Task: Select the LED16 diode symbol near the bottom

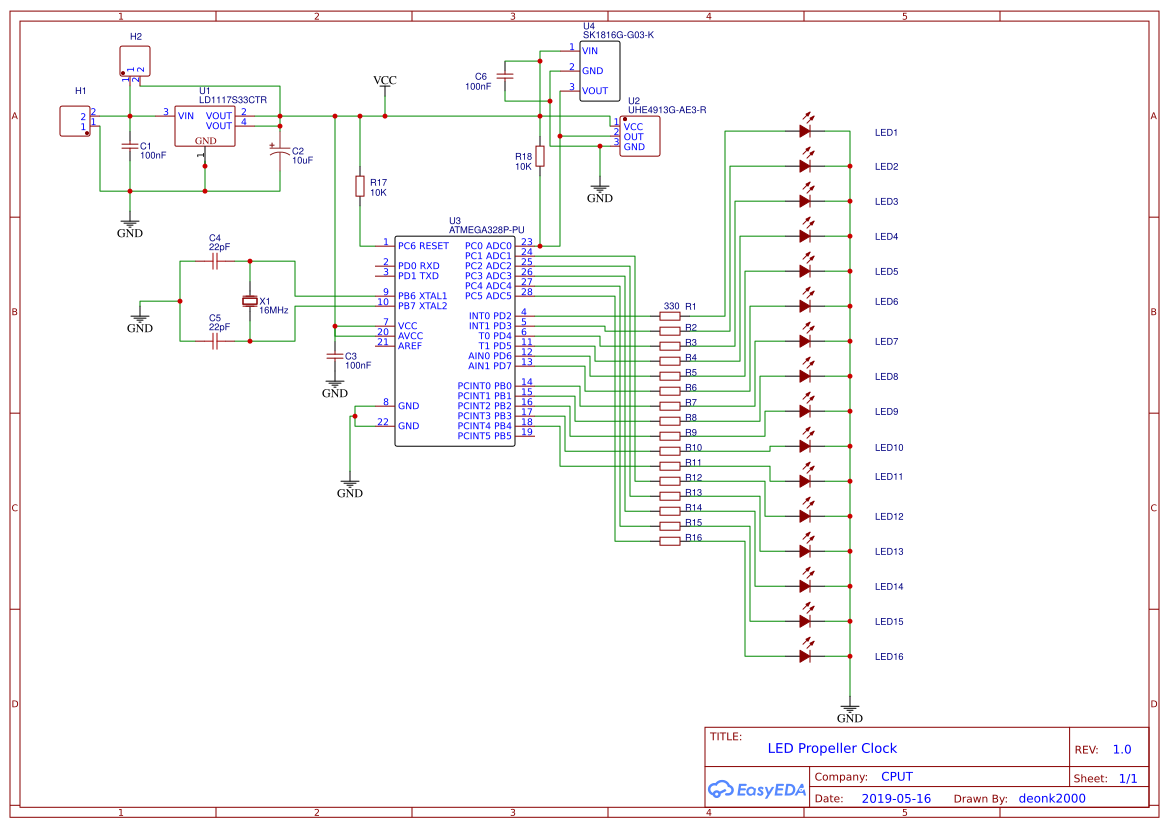Action: point(803,656)
